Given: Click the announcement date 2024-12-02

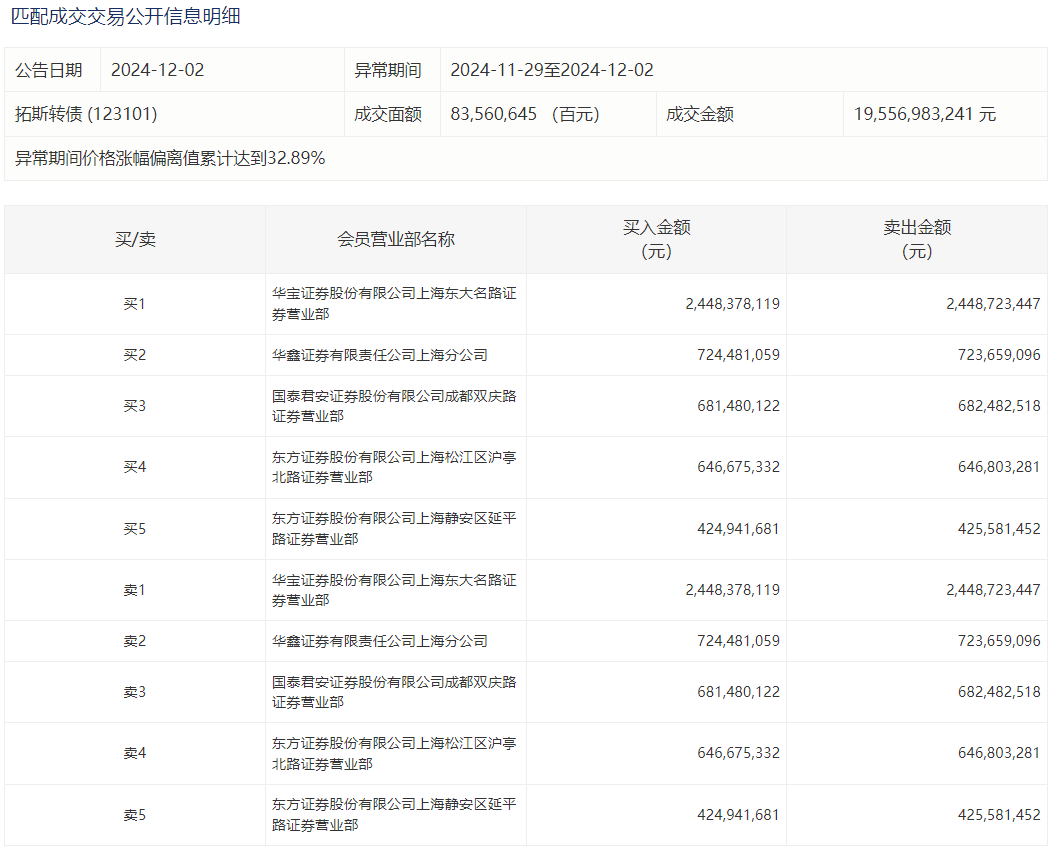Looking at the screenshot, I should (157, 70).
